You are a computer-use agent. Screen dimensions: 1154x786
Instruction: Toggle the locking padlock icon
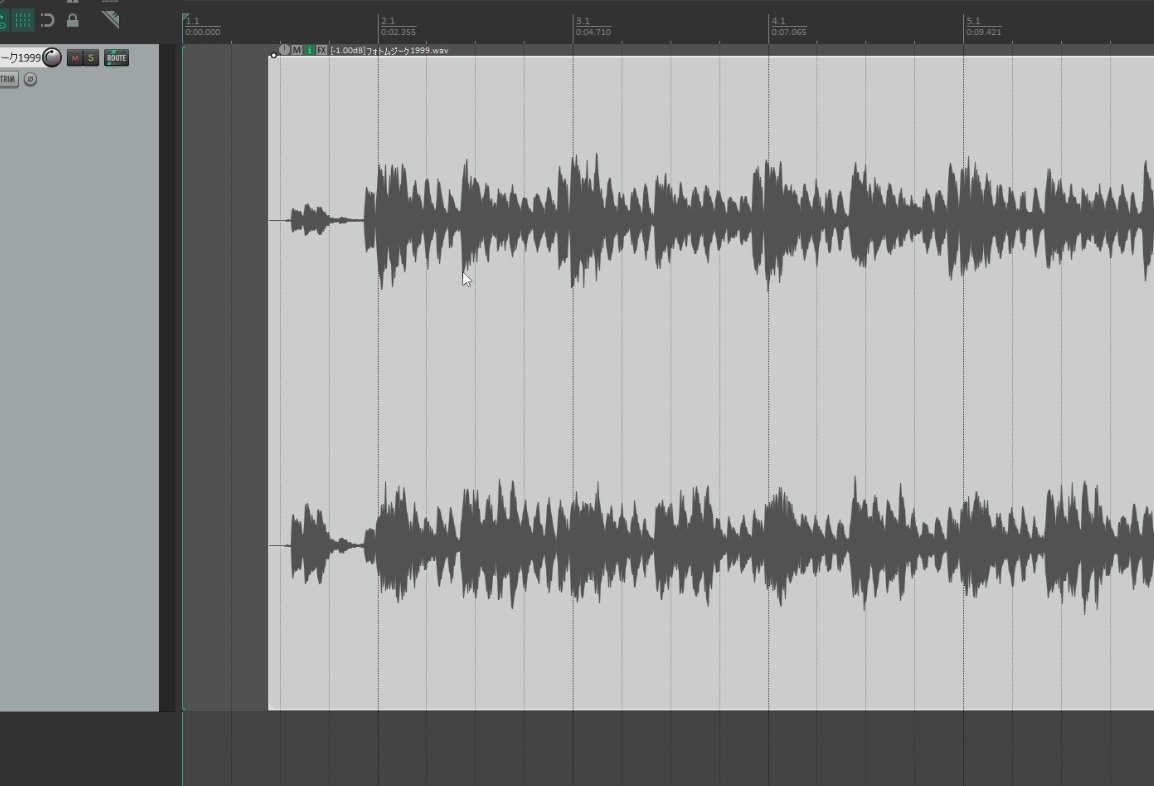72,20
